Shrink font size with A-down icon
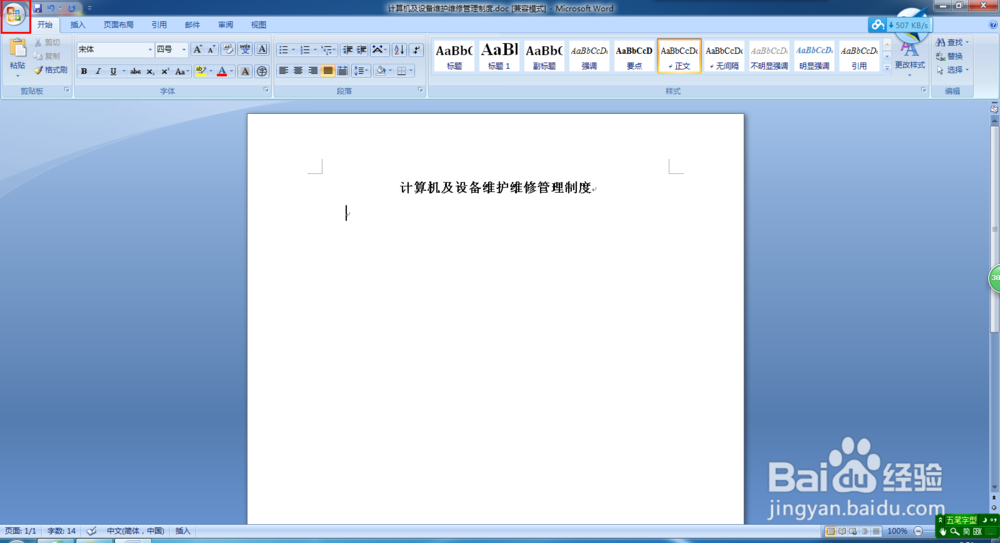This screenshot has width=1000, height=543. point(211,50)
